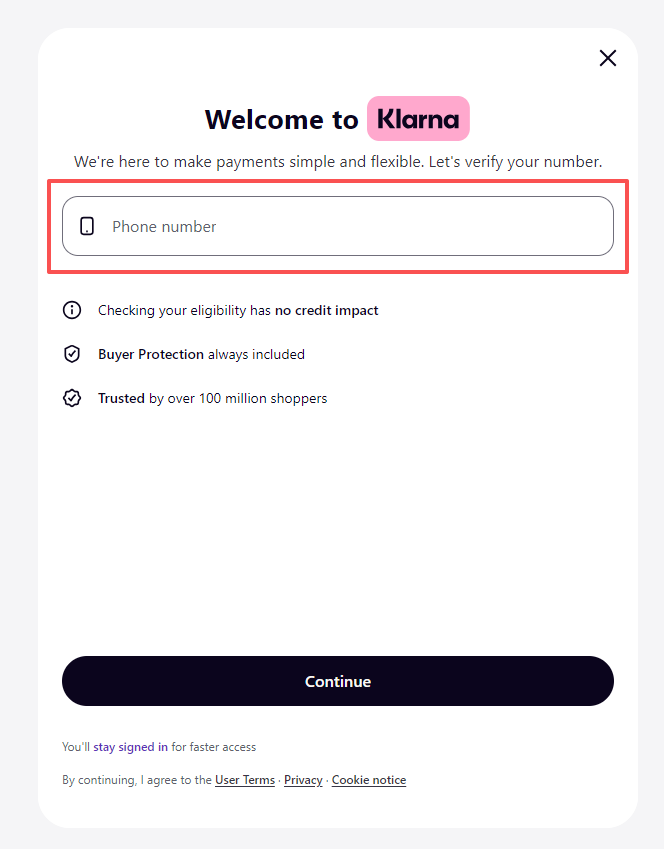Screen dimensions: 664x849
Task: Click the for faster access text
Action: coord(213,747)
